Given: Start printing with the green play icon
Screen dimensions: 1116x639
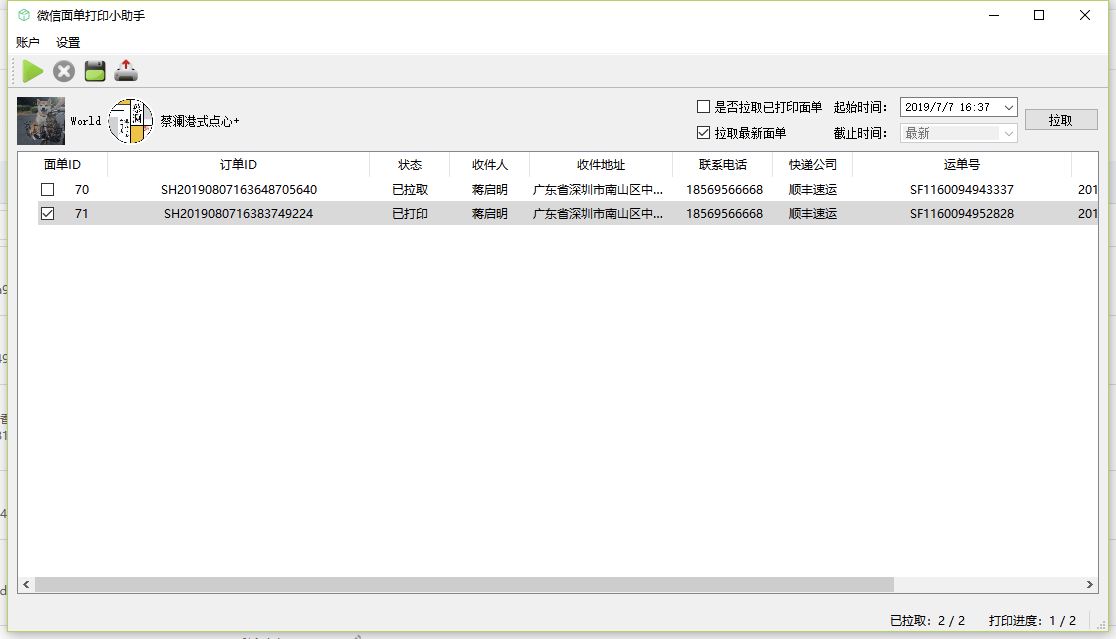Looking at the screenshot, I should point(32,71).
